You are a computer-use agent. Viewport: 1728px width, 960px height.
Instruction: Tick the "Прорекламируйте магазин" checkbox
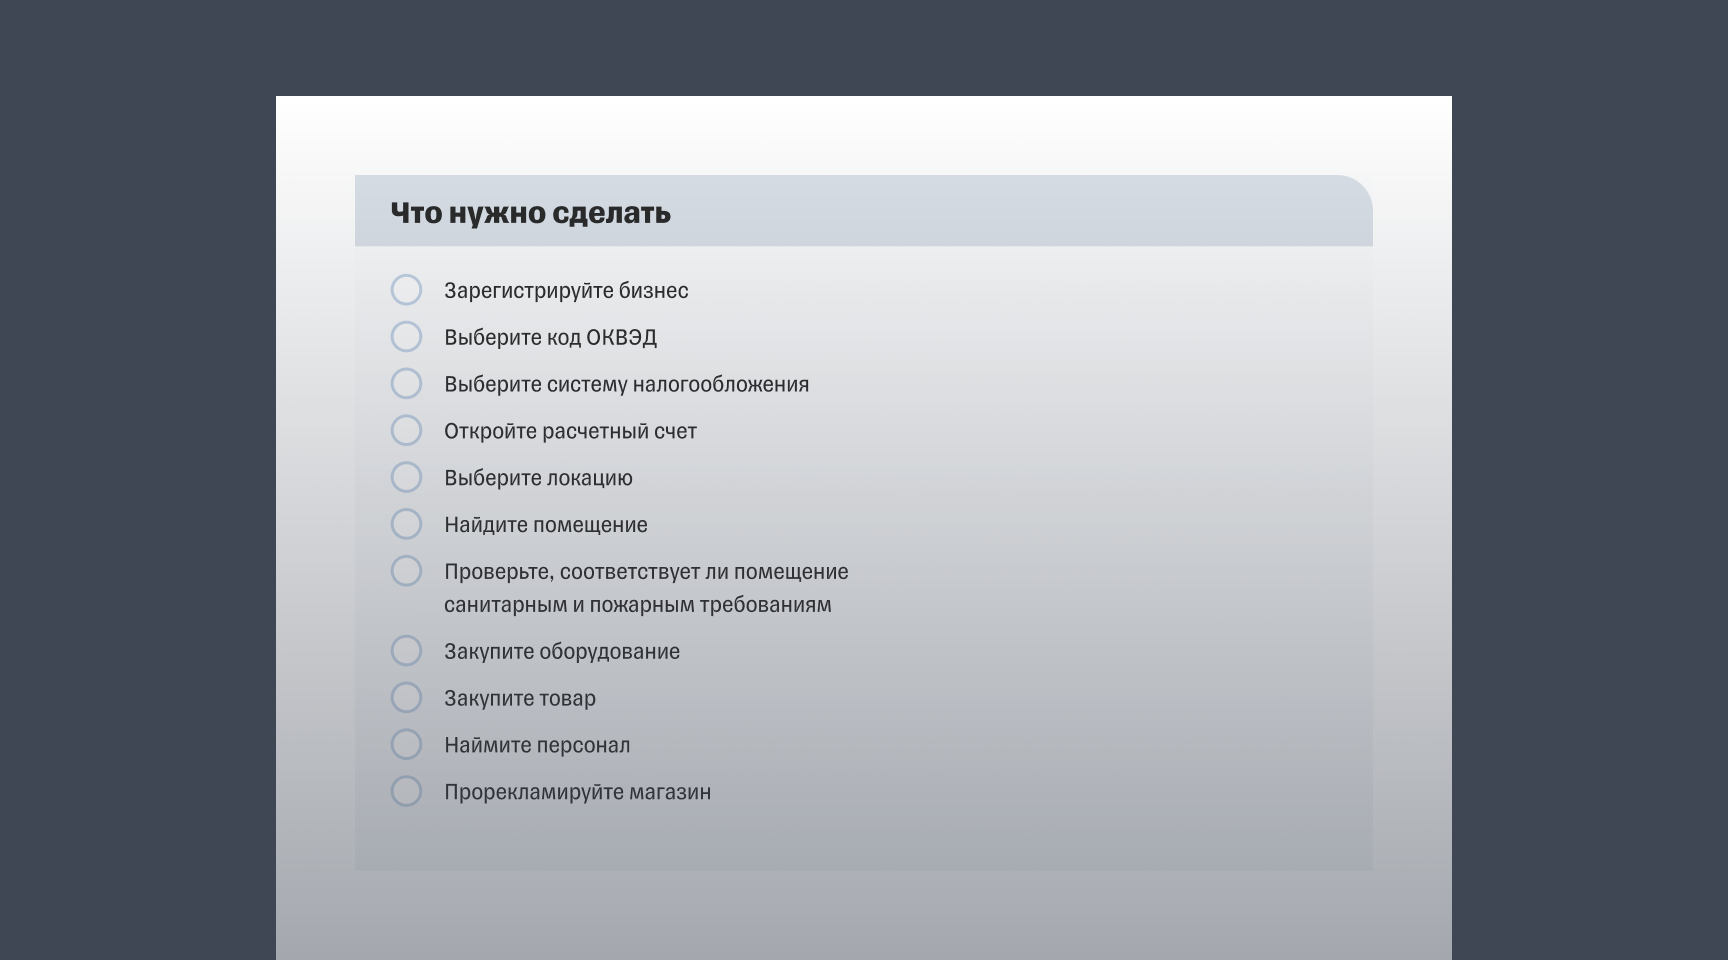point(406,791)
